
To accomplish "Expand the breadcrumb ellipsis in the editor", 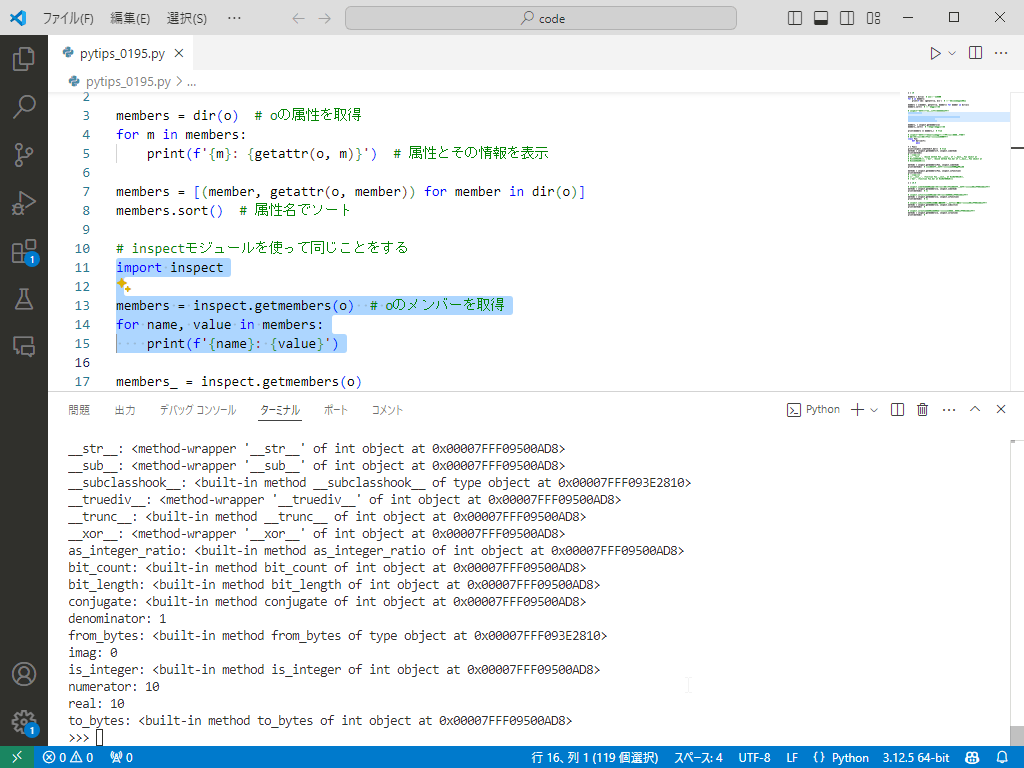I will click(x=189, y=81).
